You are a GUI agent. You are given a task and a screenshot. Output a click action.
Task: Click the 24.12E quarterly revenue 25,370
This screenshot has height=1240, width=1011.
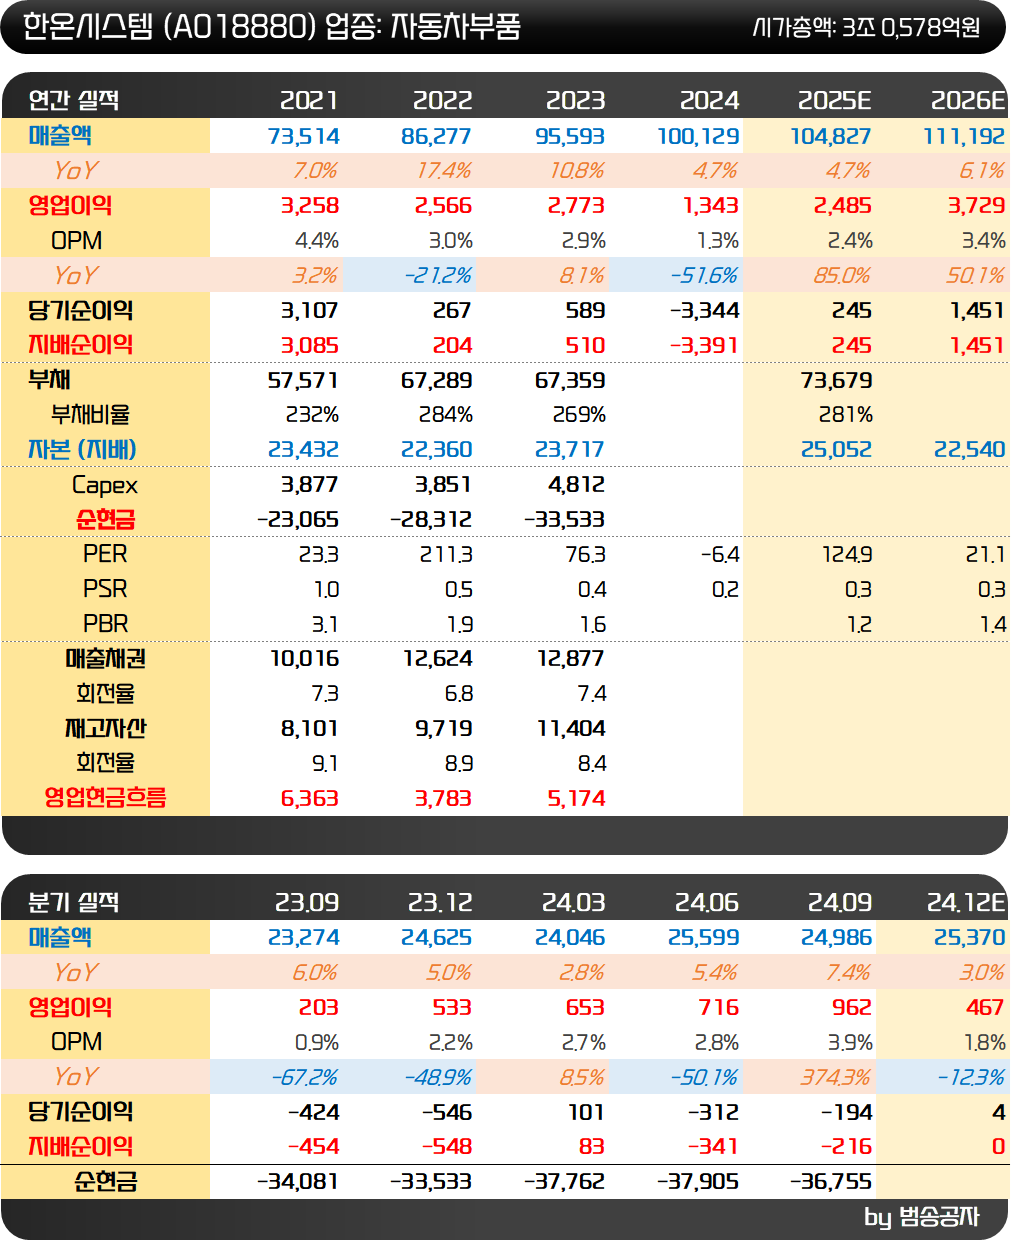970,938
